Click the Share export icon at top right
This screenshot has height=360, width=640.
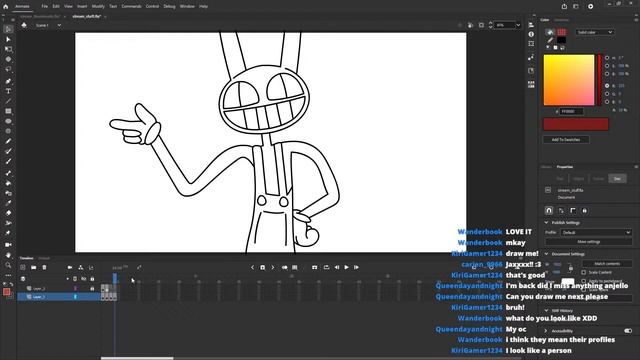coord(564,7)
